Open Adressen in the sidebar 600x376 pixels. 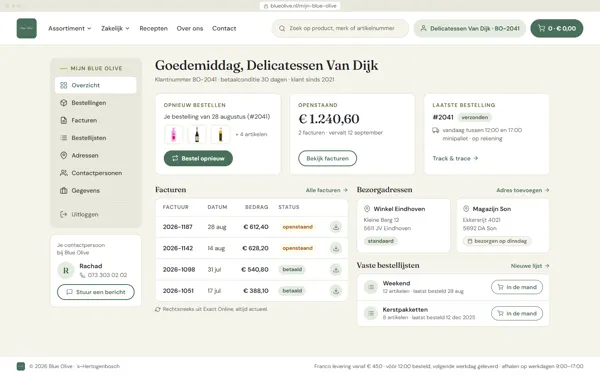click(x=95, y=155)
